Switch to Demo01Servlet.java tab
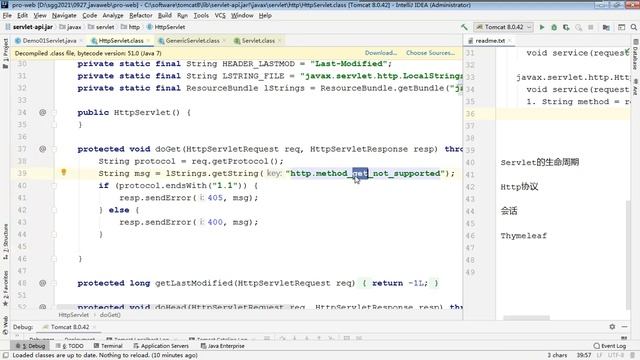Viewport: 640px width, 360px height. 49,40
